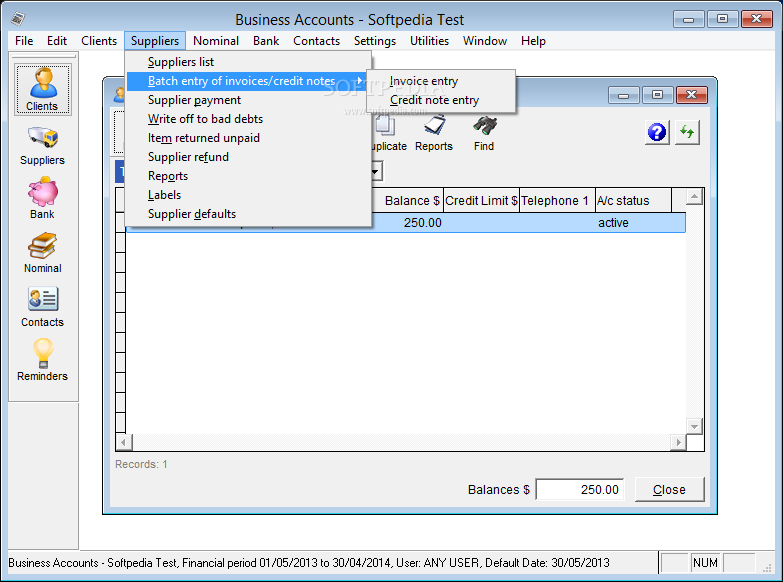Click the blue help question mark icon
783x582 pixels.
point(657,132)
